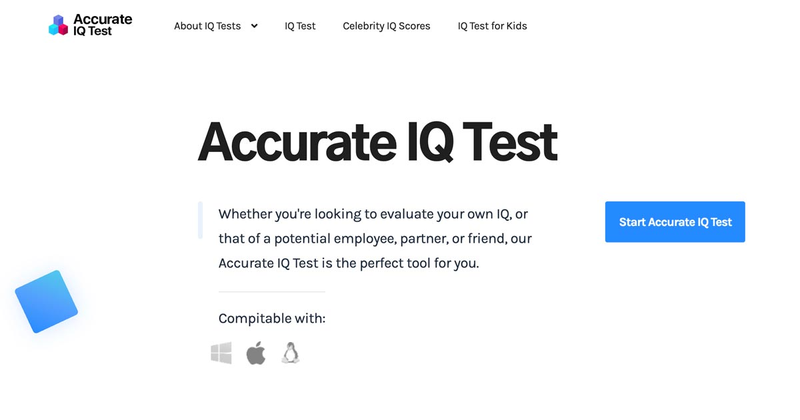Click the Windows compatibility icon
The height and width of the screenshot is (420, 800).
pos(221,353)
